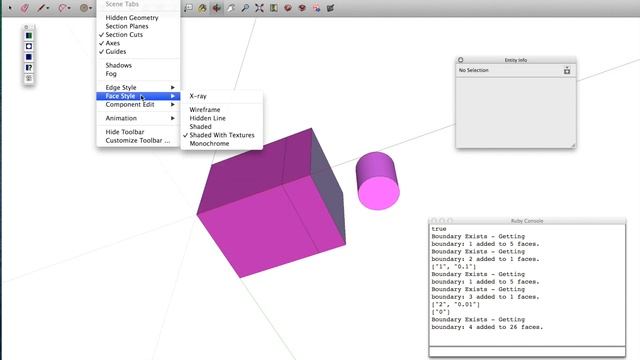Open the dropdown arrow beside the Circle tool
The image size is (640, 360).
point(90,8)
